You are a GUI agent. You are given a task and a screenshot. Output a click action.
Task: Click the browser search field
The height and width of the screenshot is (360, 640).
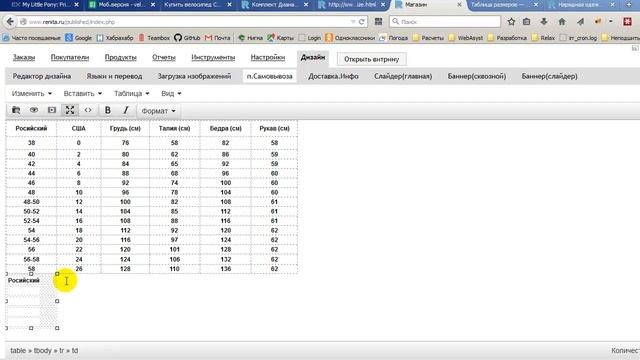tap(445, 21)
